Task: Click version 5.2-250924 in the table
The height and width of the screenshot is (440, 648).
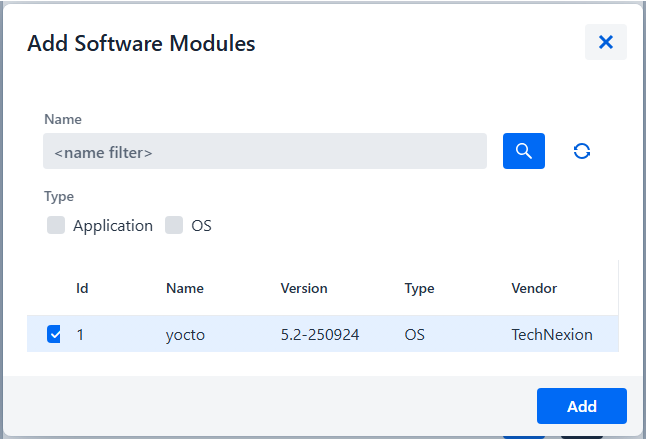Action: pos(321,335)
